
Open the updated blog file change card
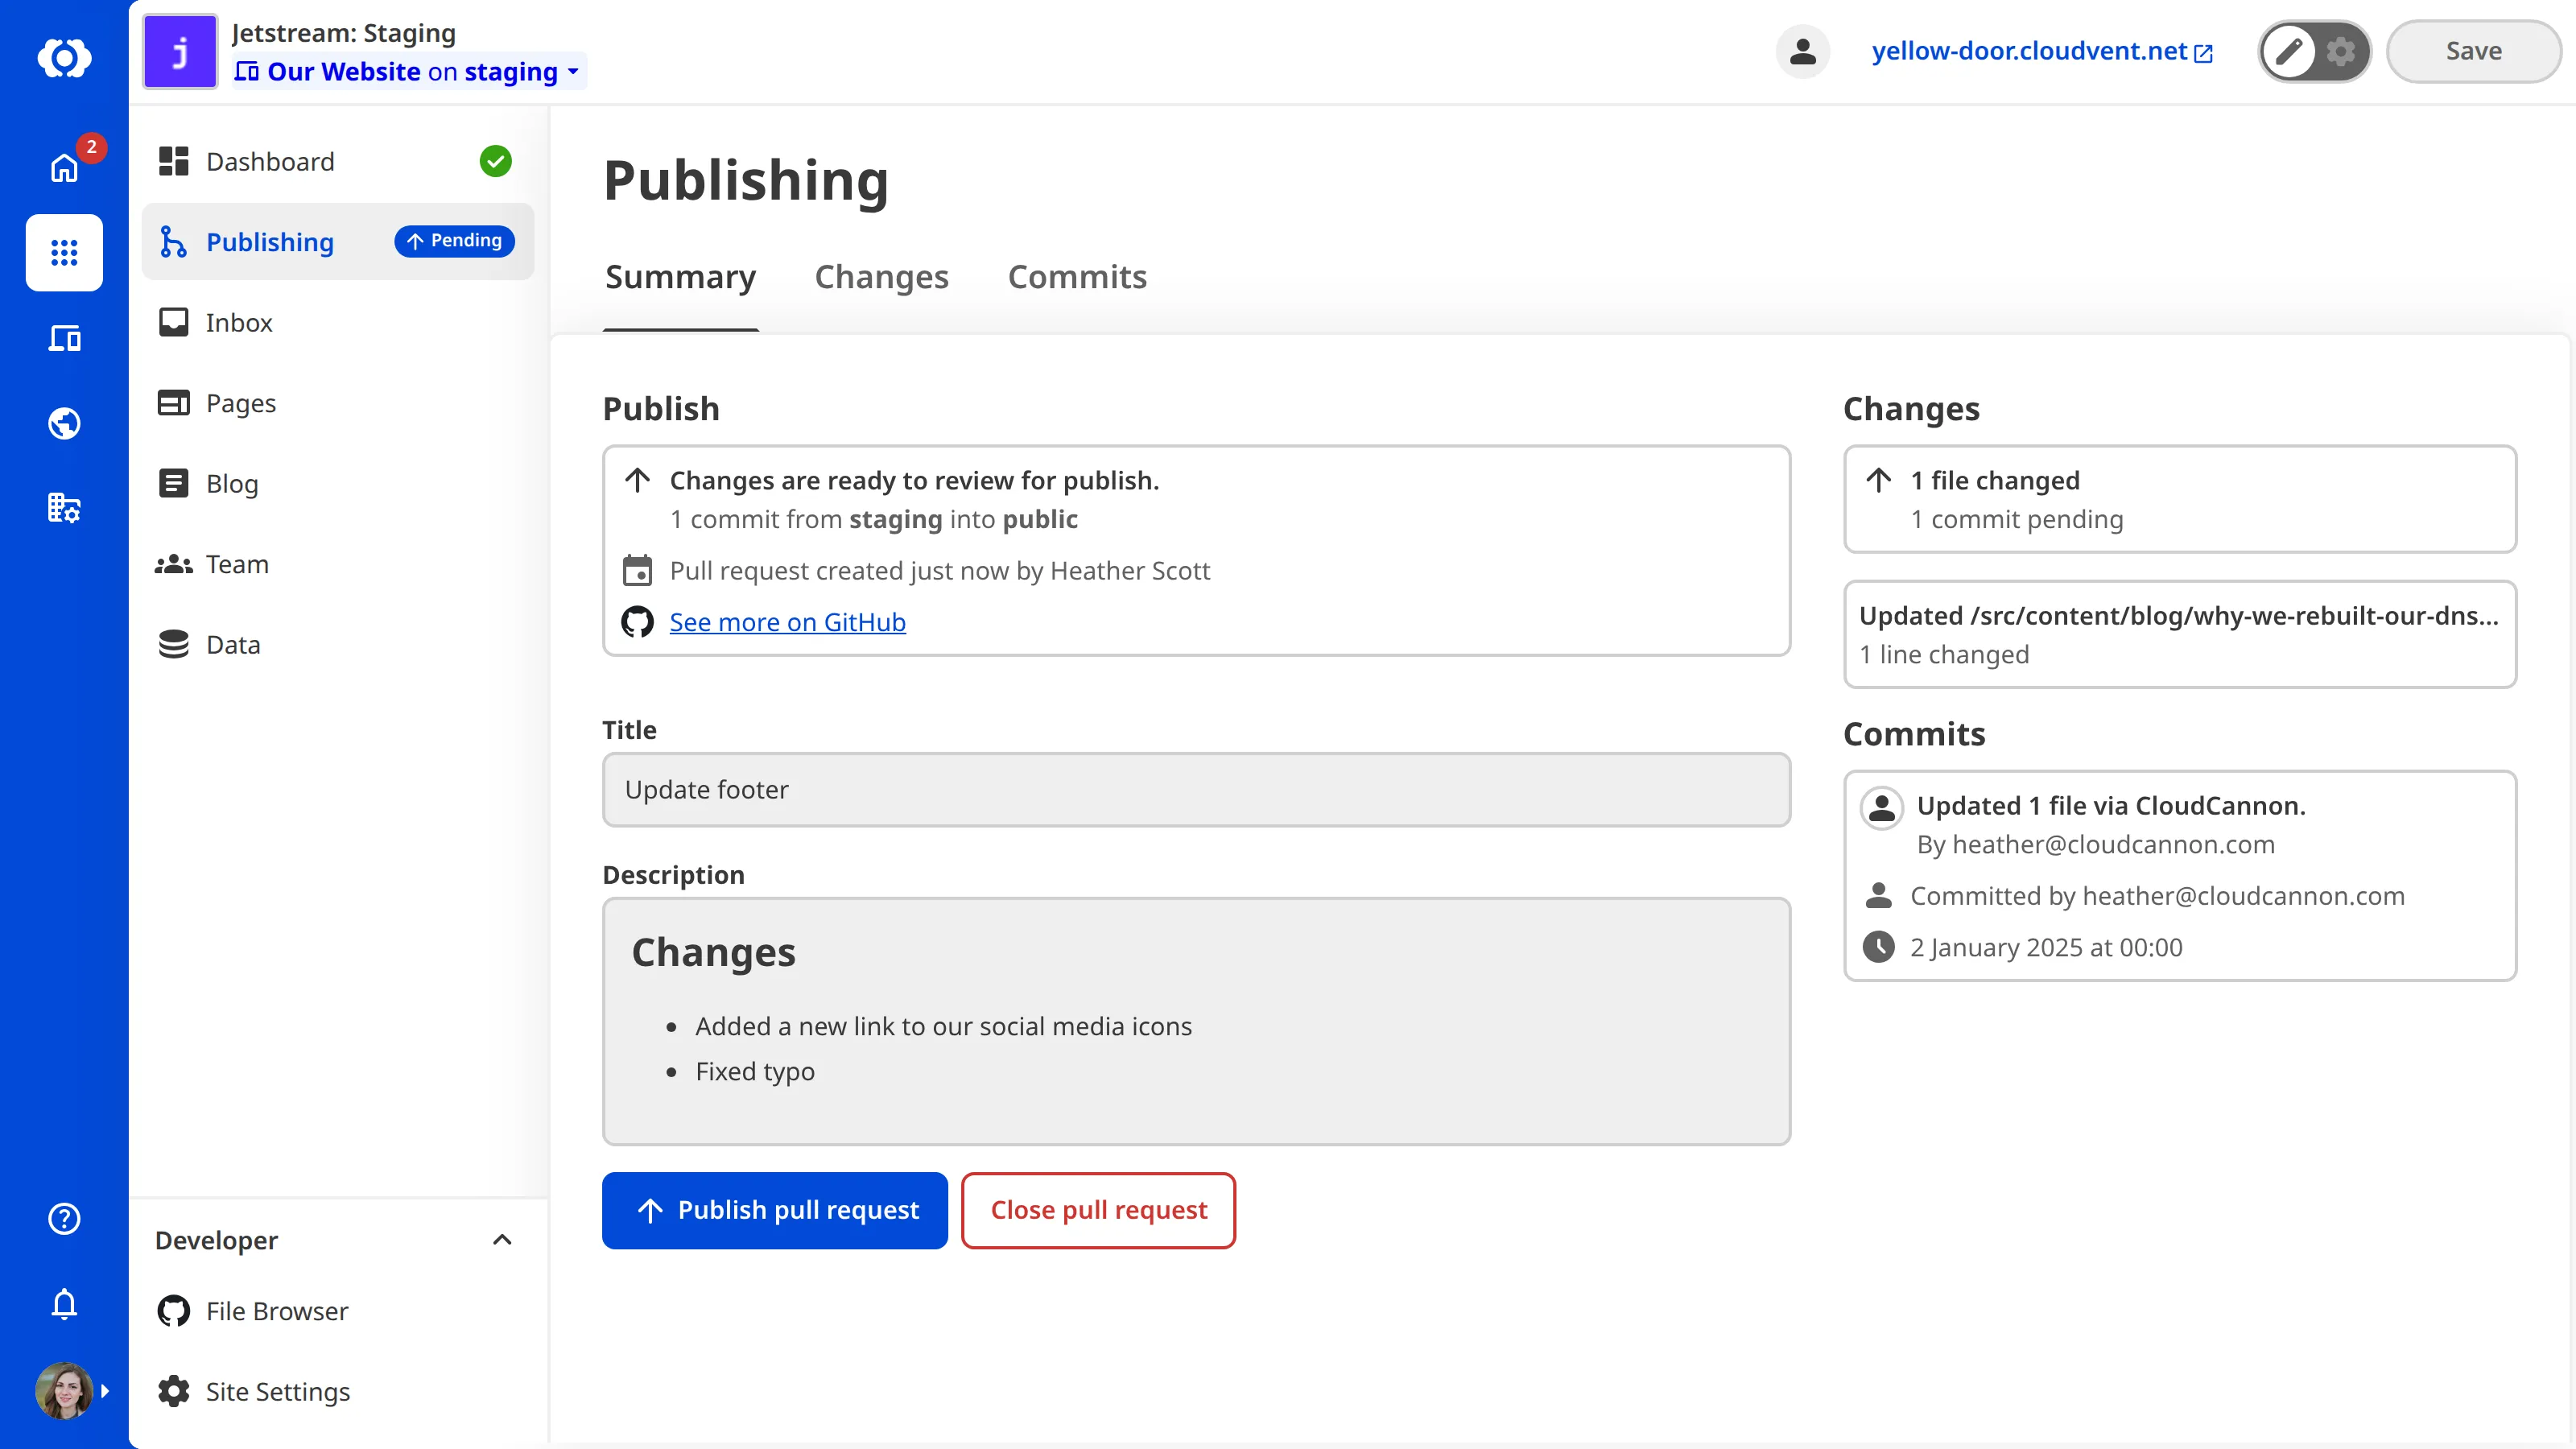pos(2180,634)
